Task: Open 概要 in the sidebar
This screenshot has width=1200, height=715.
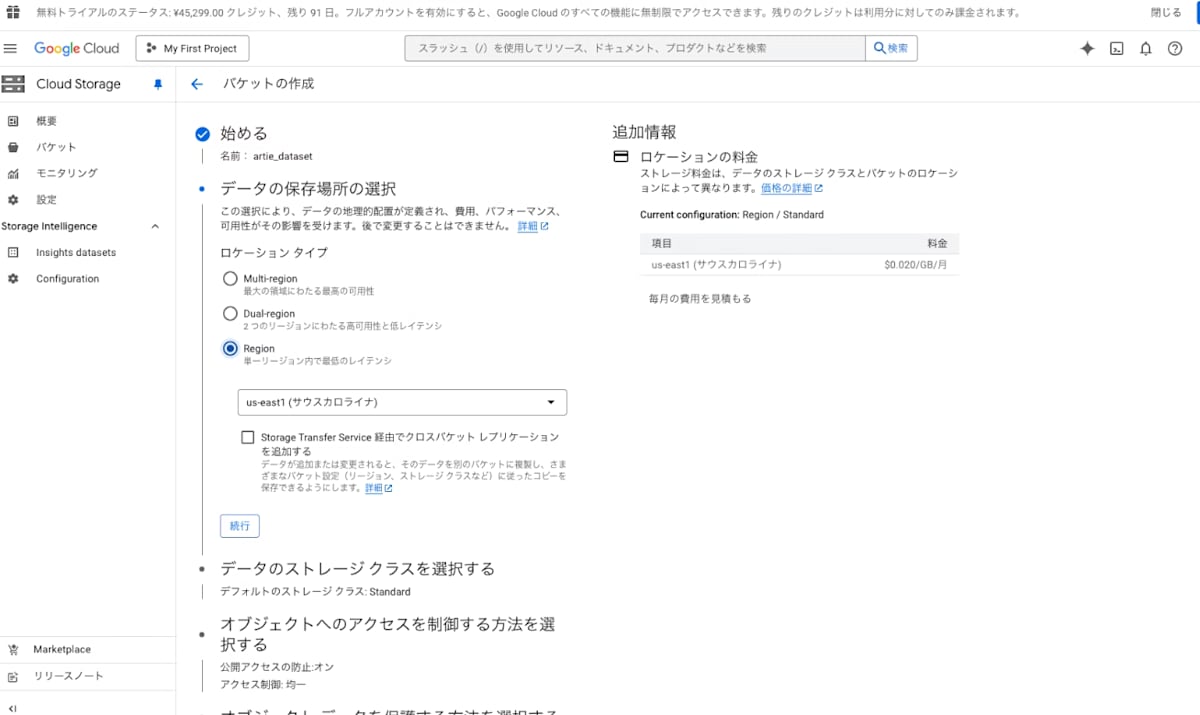Action: tap(46, 121)
